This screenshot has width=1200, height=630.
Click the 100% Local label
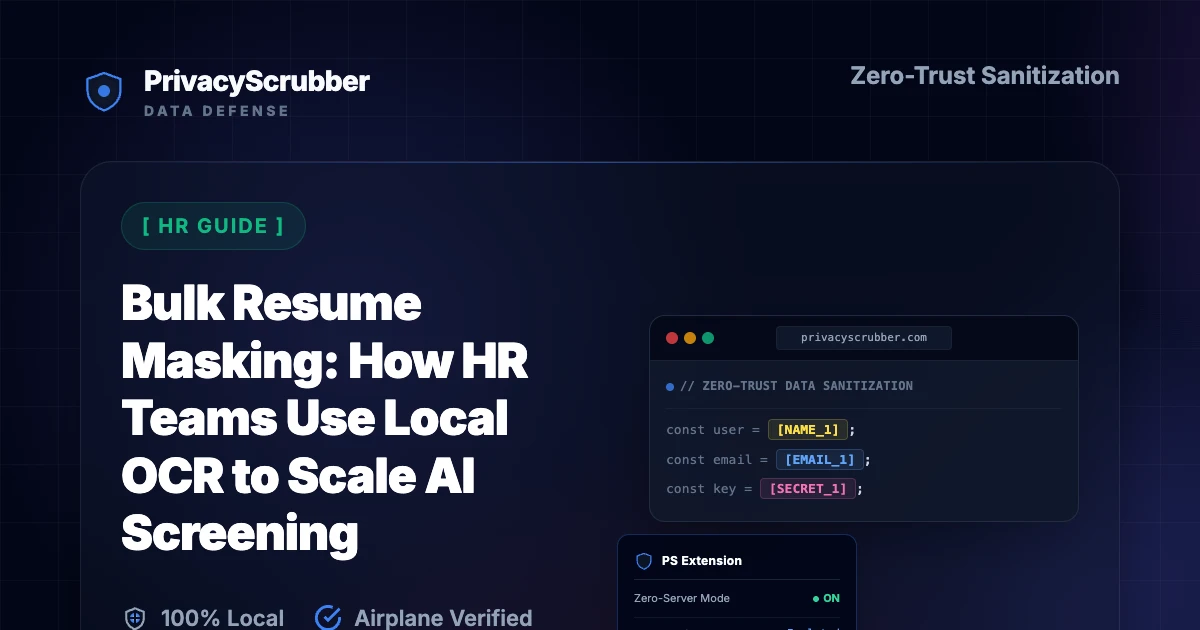click(x=222, y=618)
